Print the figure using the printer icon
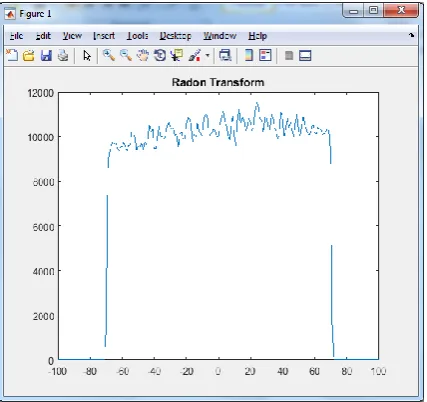Screen dimensions: 427x402 tap(63, 55)
